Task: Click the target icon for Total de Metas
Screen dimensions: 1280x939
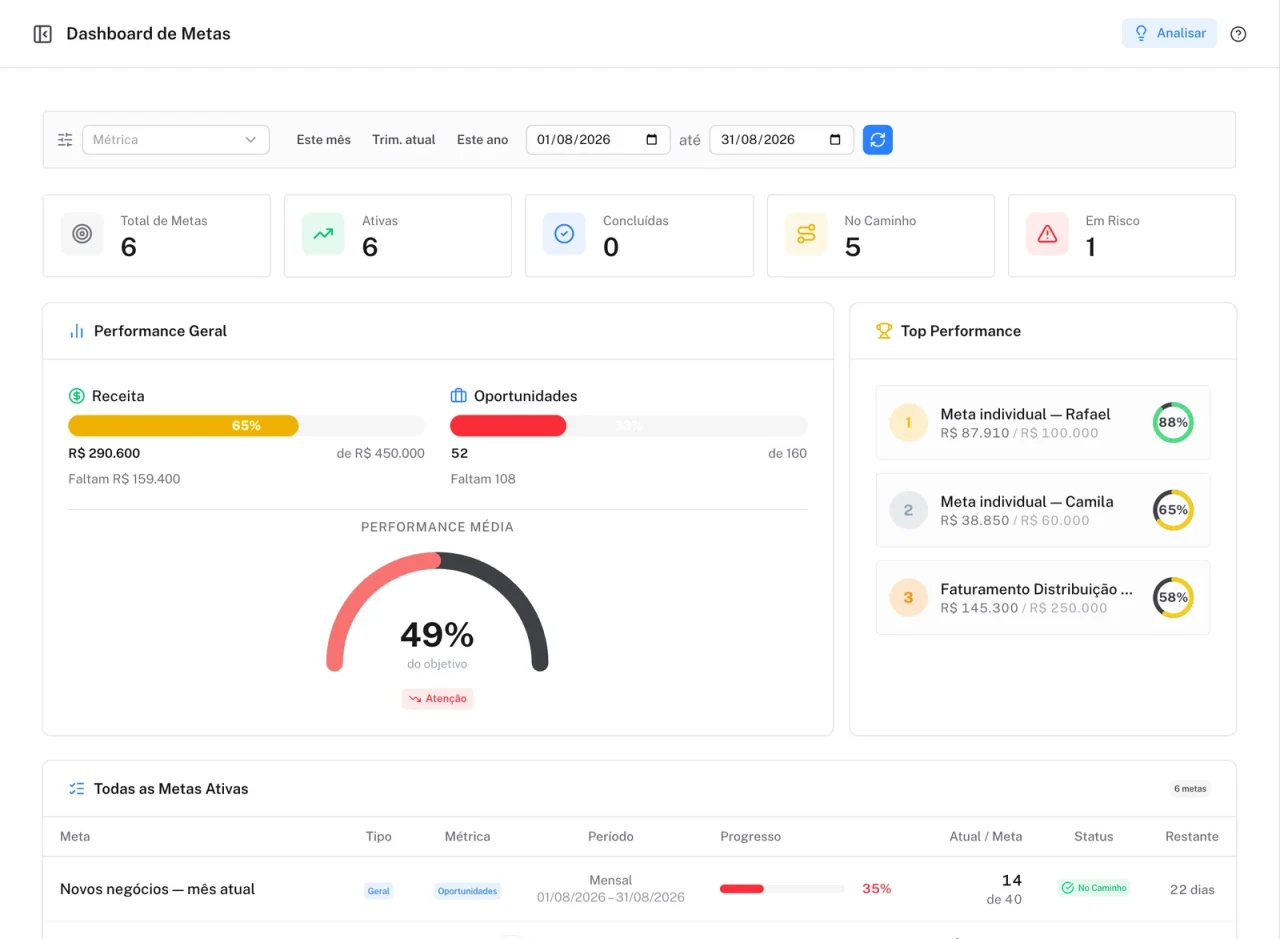Action: tap(82, 234)
